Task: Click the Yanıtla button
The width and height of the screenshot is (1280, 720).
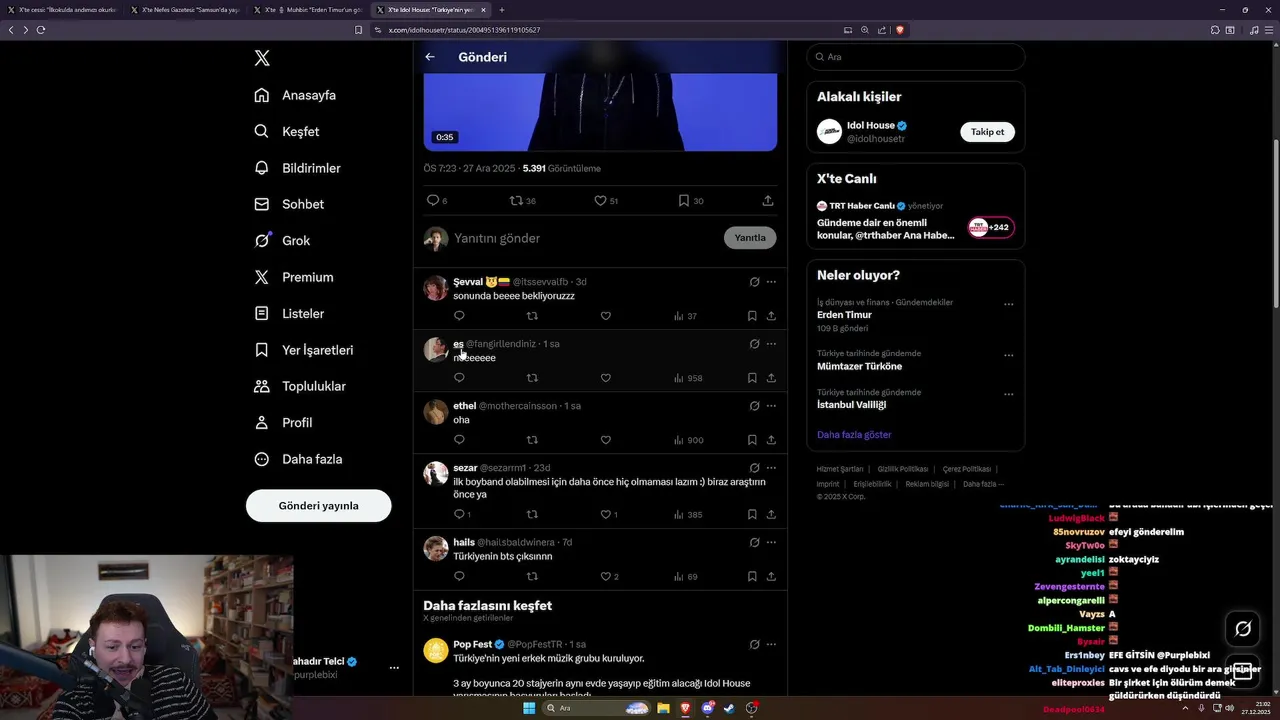Action: coord(750,238)
